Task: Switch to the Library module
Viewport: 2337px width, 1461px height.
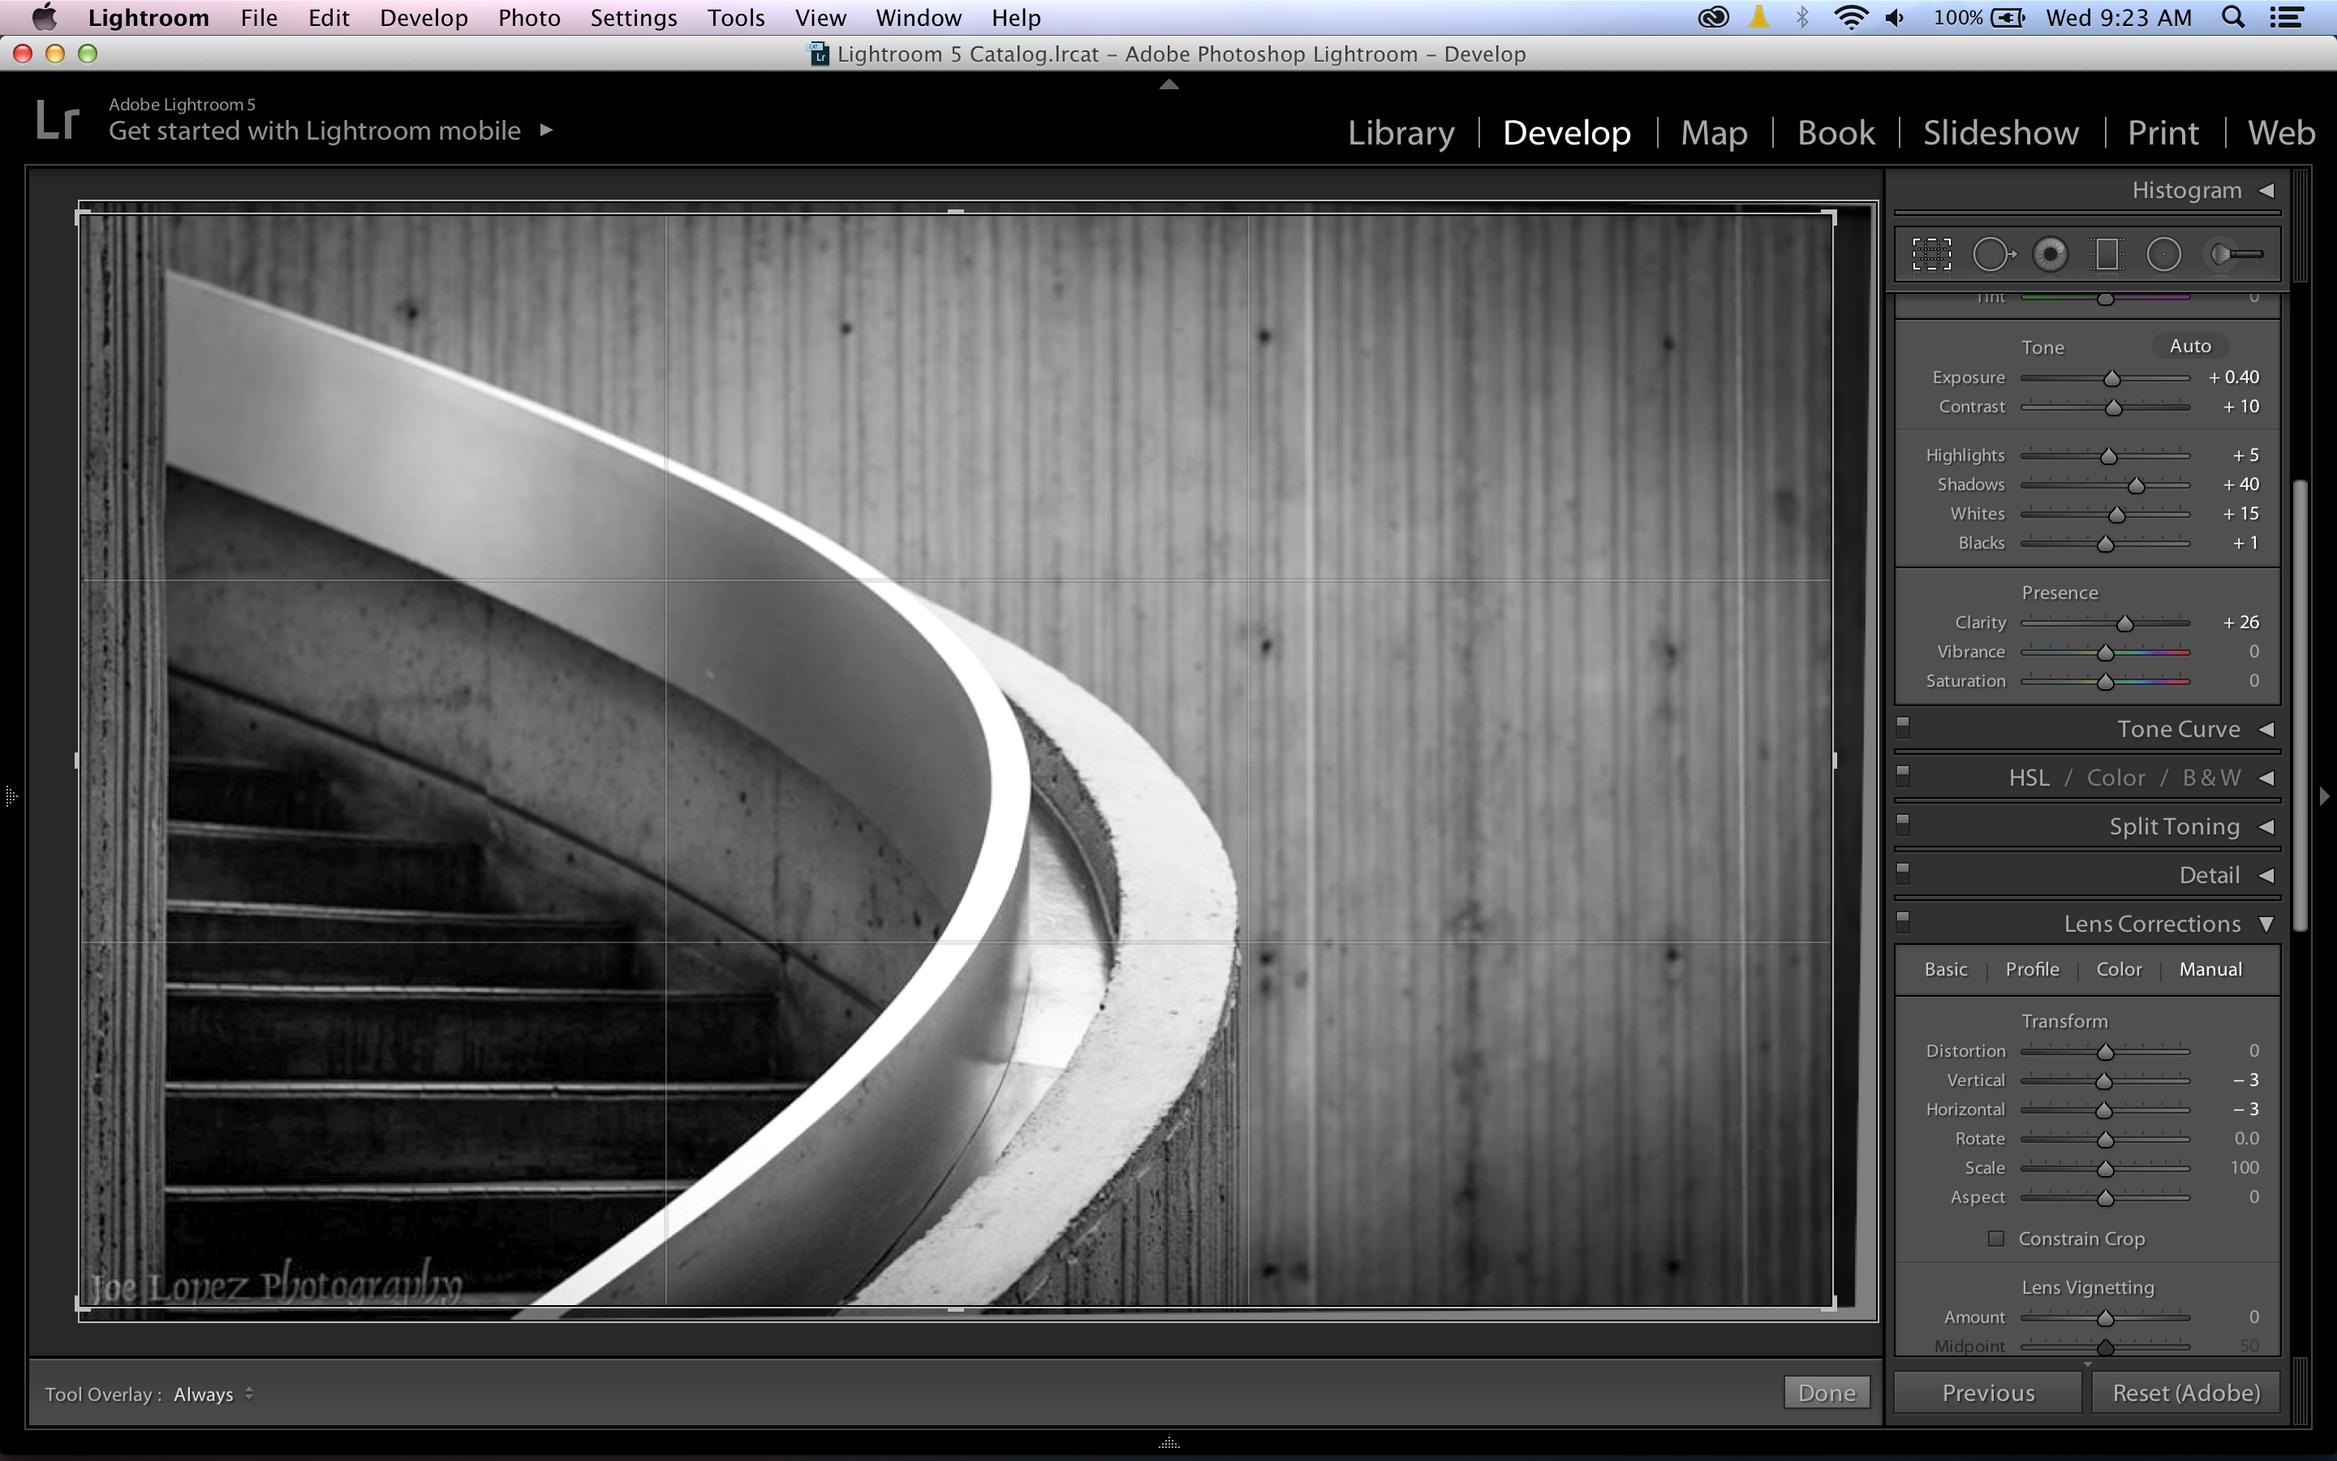Action: (1400, 133)
